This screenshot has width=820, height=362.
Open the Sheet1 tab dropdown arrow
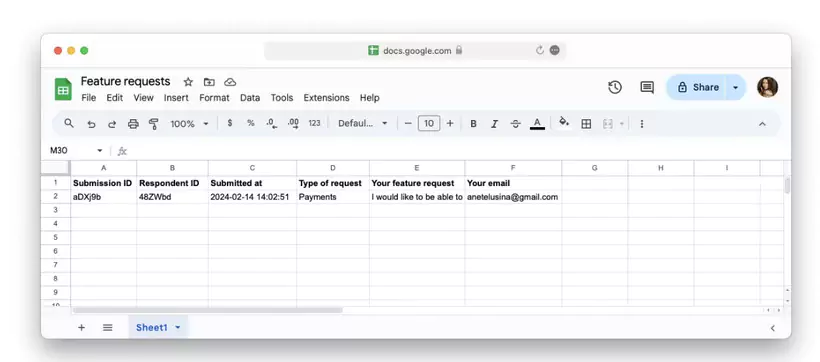(177, 327)
